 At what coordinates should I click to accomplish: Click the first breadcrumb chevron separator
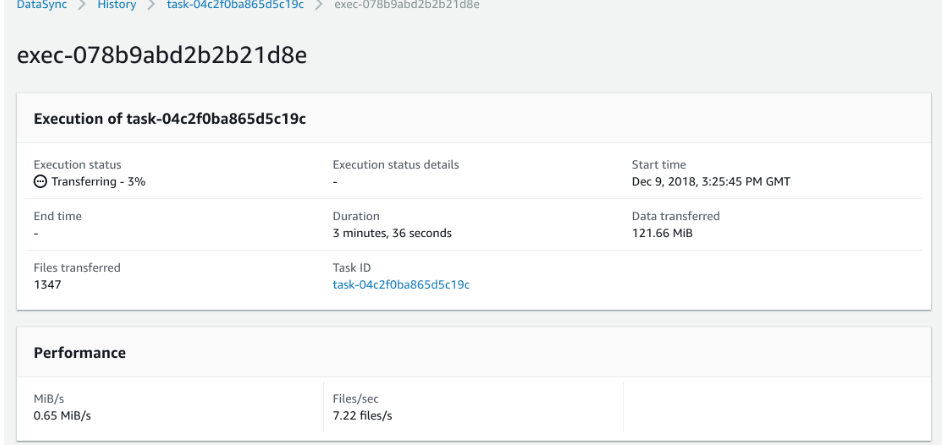82,5
